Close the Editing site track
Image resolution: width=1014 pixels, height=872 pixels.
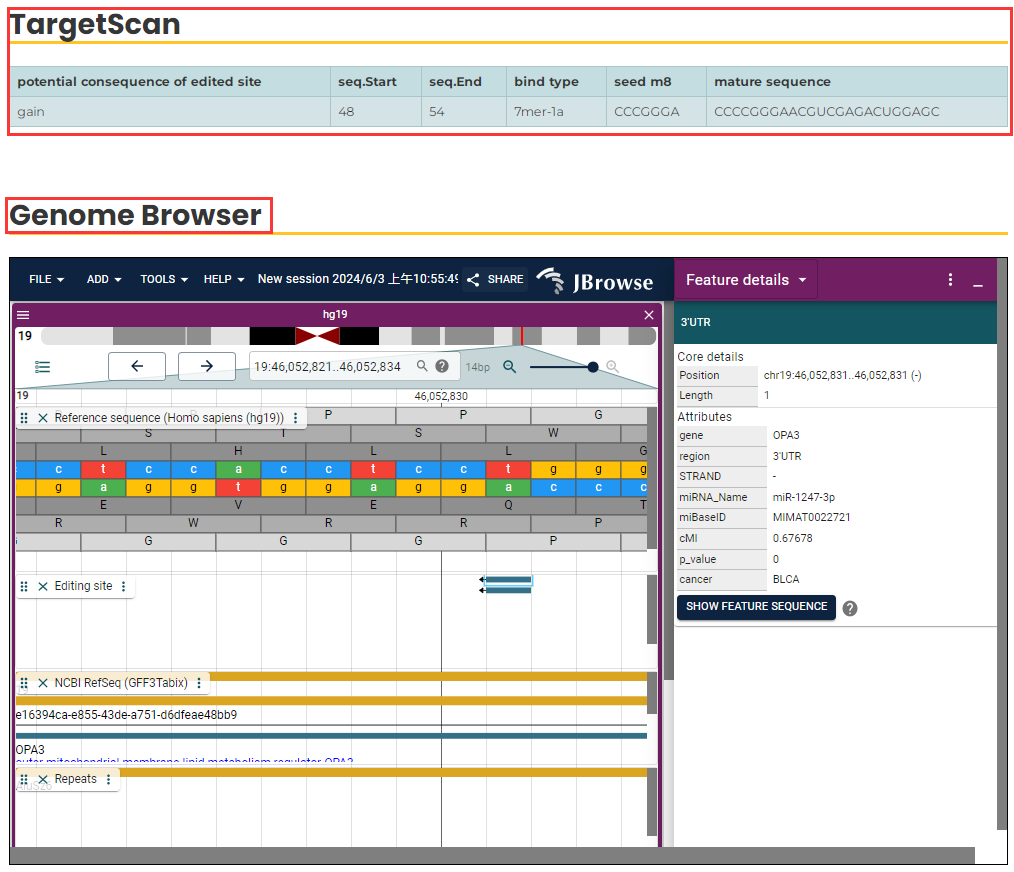point(43,586)
